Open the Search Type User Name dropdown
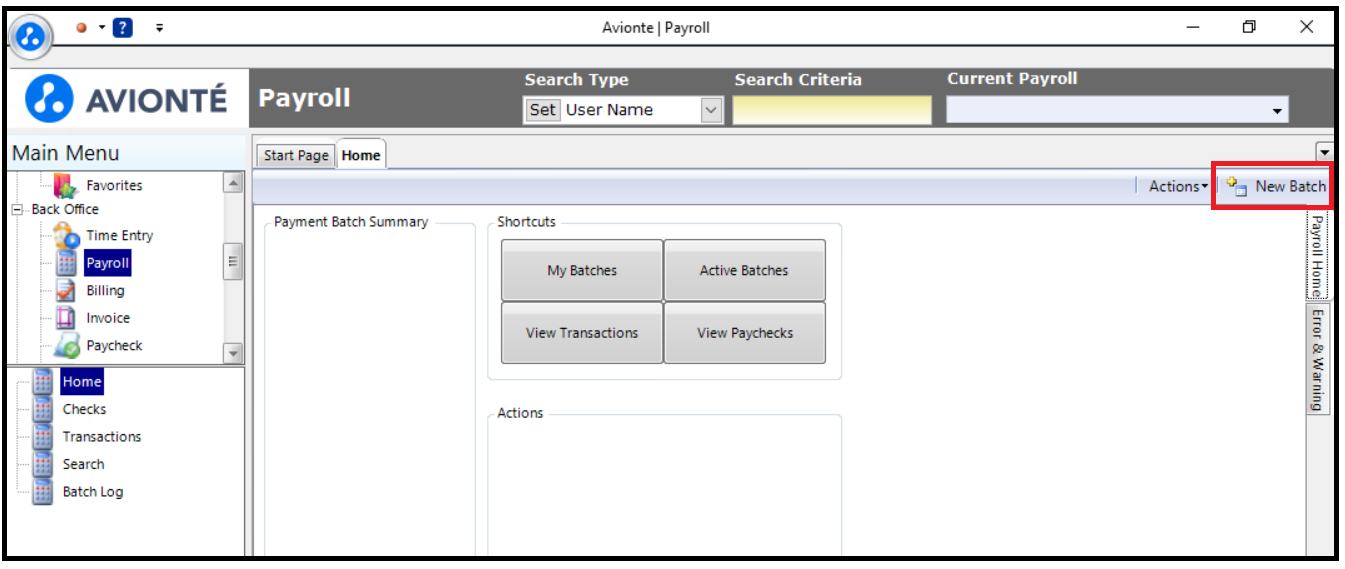Viewport: 1345px width, 569px height. tap(711, 110)
